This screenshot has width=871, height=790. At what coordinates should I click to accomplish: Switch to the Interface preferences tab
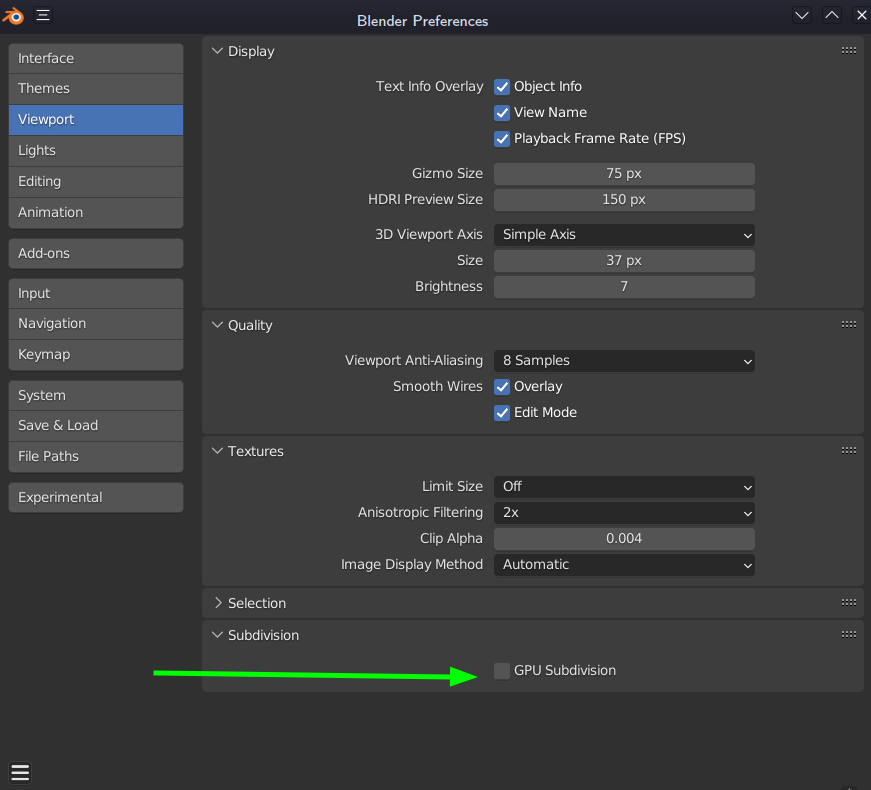click(x=96, y=58)
